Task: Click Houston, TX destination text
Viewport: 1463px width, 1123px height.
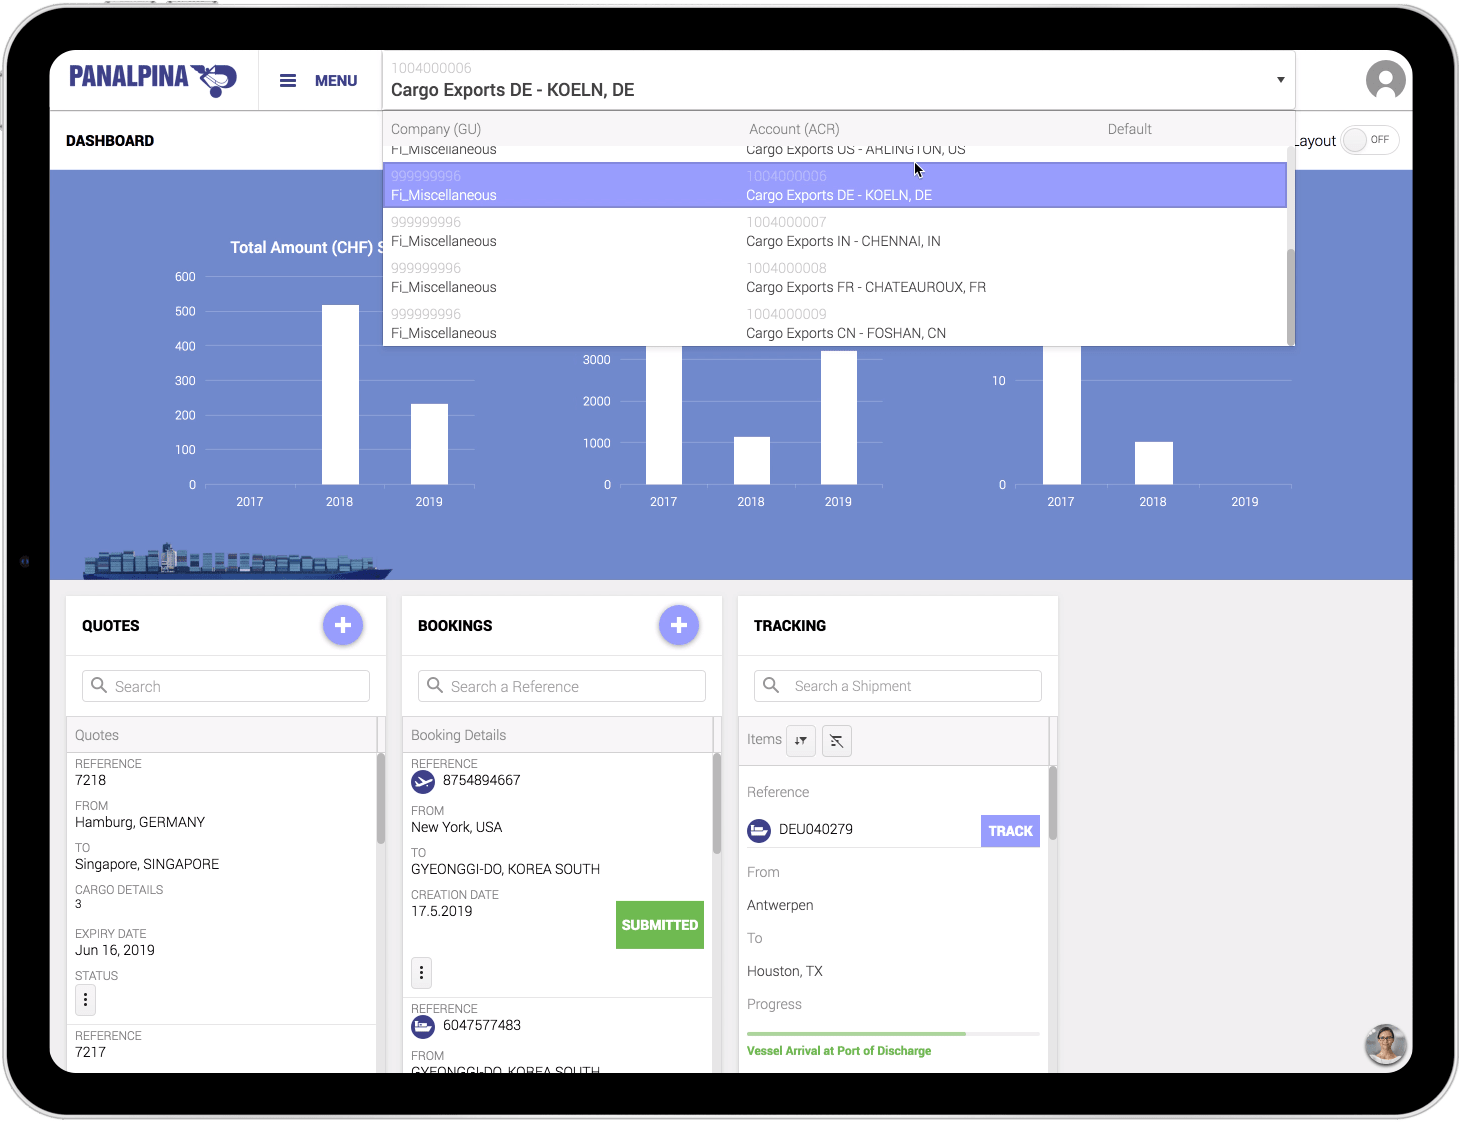Action: coord(785,971)
